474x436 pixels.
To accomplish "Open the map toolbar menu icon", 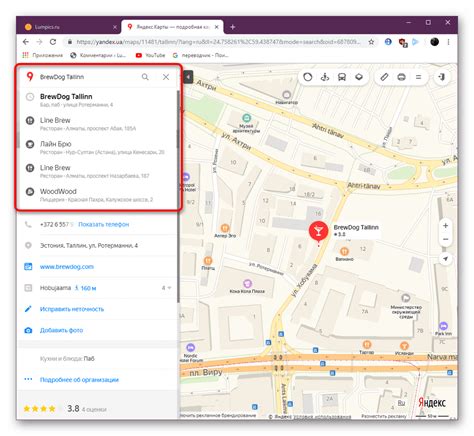I will coord(418,77).
